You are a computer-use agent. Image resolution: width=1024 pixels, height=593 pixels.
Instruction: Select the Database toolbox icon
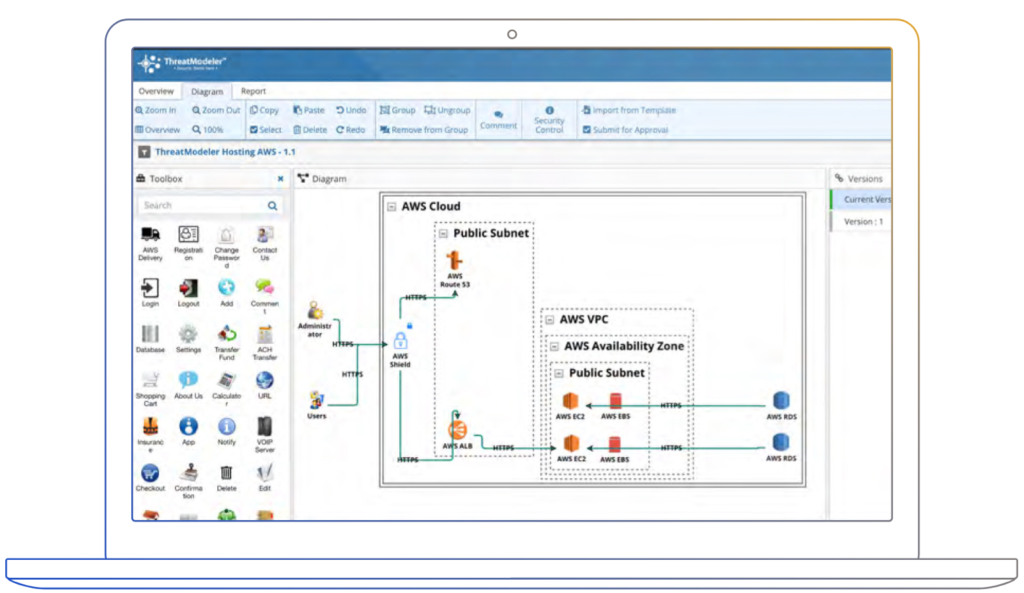click(x=150, y=334)
